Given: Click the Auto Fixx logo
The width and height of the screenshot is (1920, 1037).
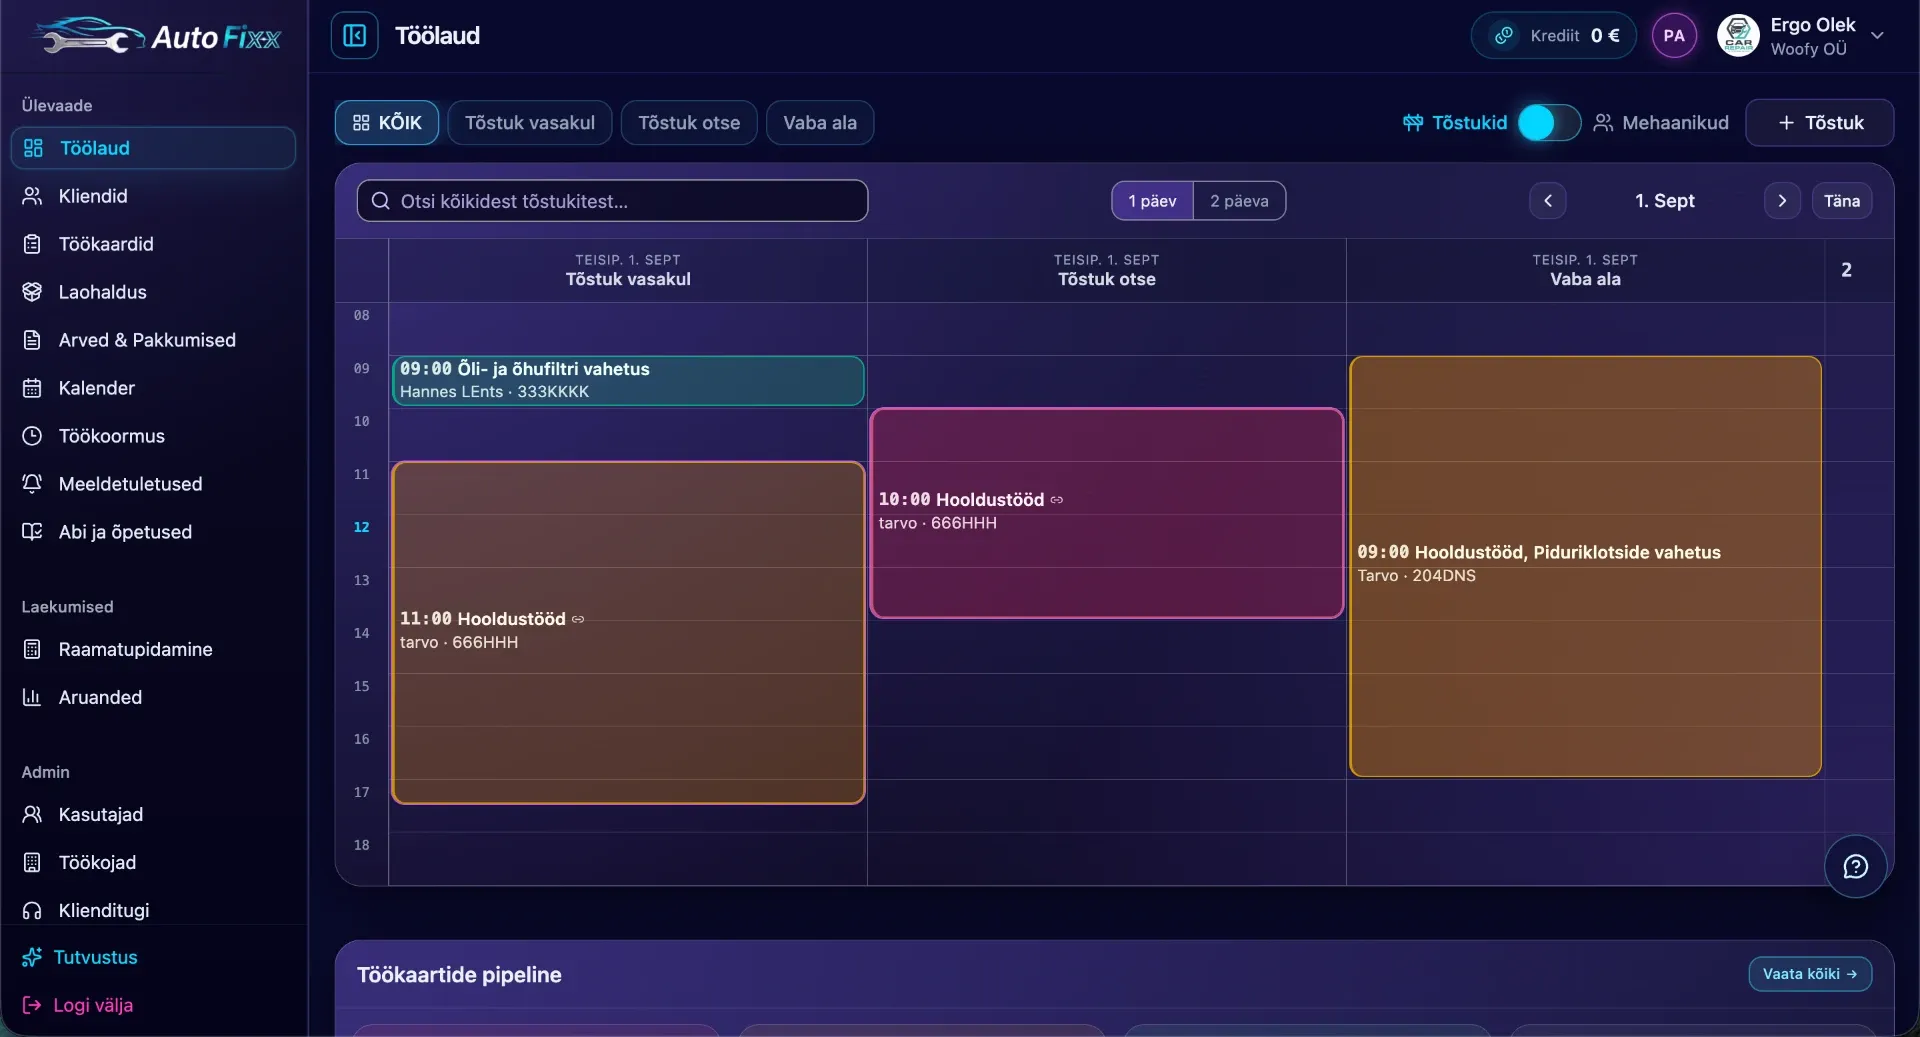Looking at the screenshot, I should [157, 37].
